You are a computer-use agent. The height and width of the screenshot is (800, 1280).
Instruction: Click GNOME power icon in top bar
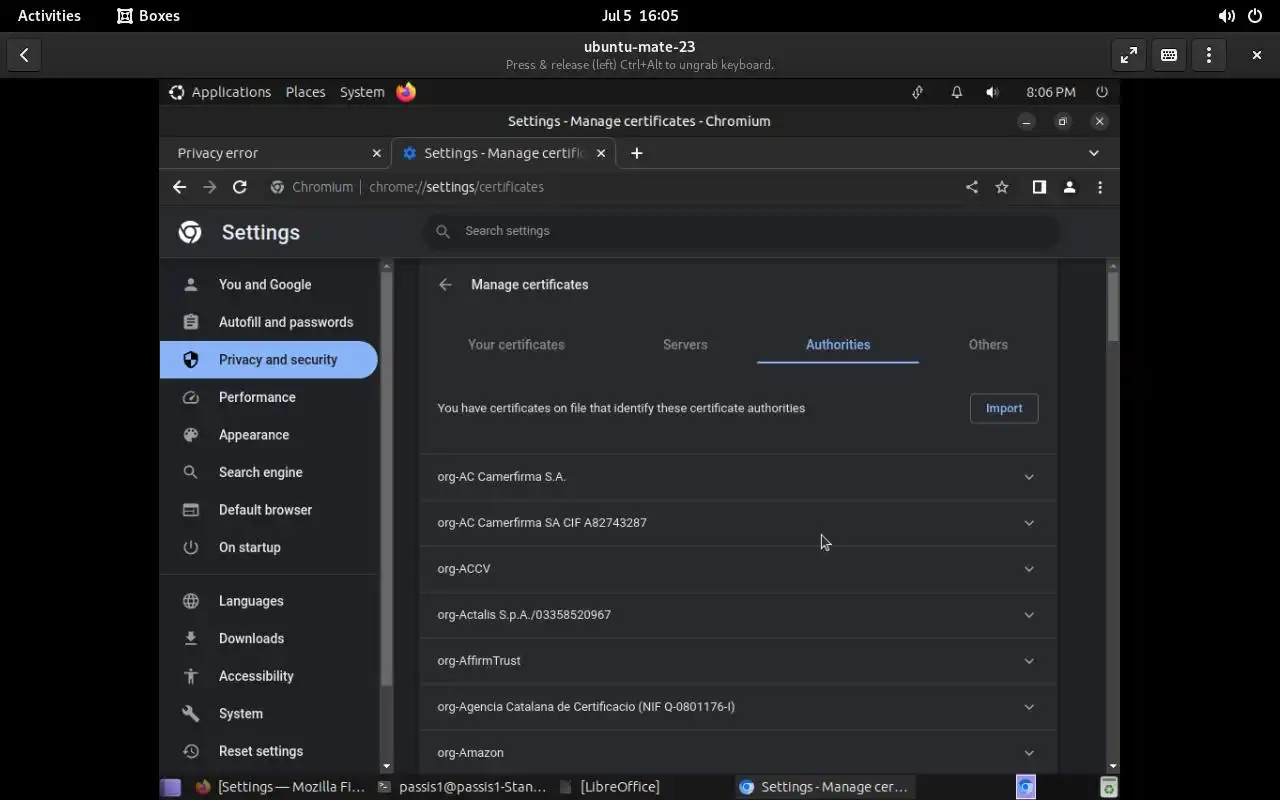tap(1254, 16)
